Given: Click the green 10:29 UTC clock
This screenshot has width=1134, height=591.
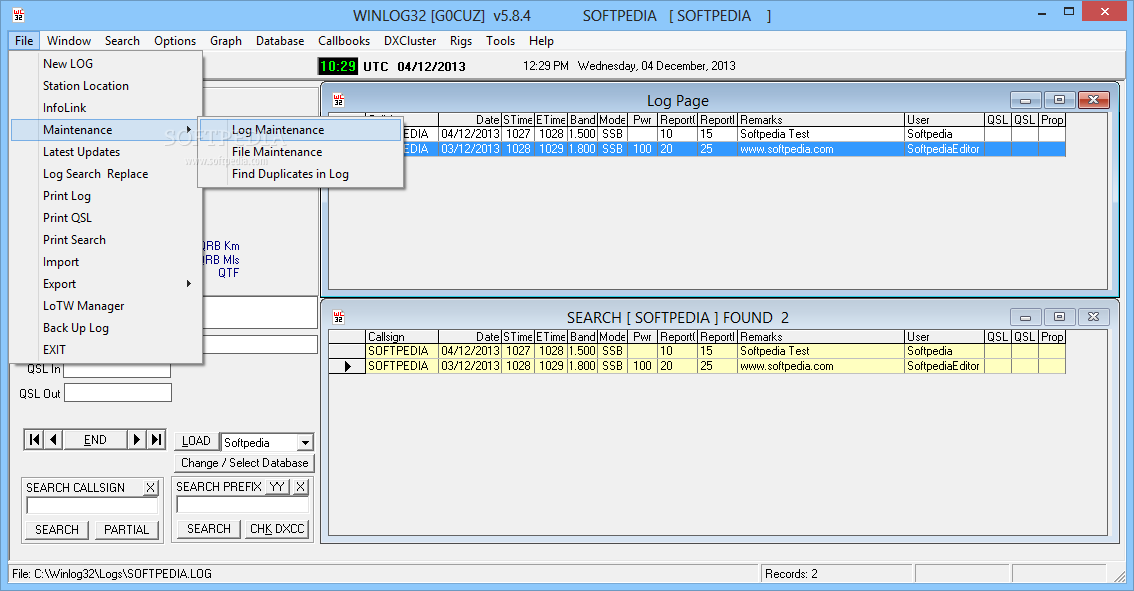Looking at the screenshot, I should pyautogui.click(x=337, y=66).
